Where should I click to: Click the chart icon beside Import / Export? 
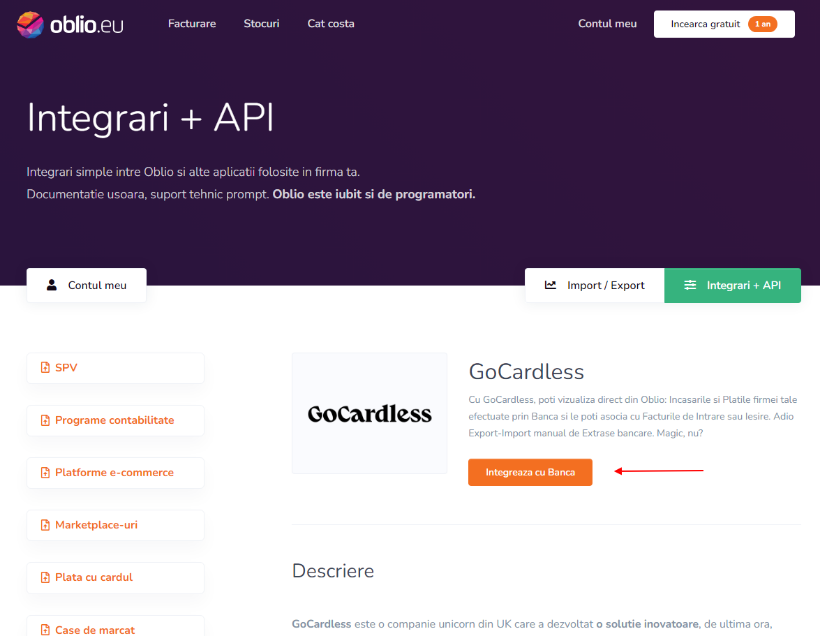(x=550, y=285)
